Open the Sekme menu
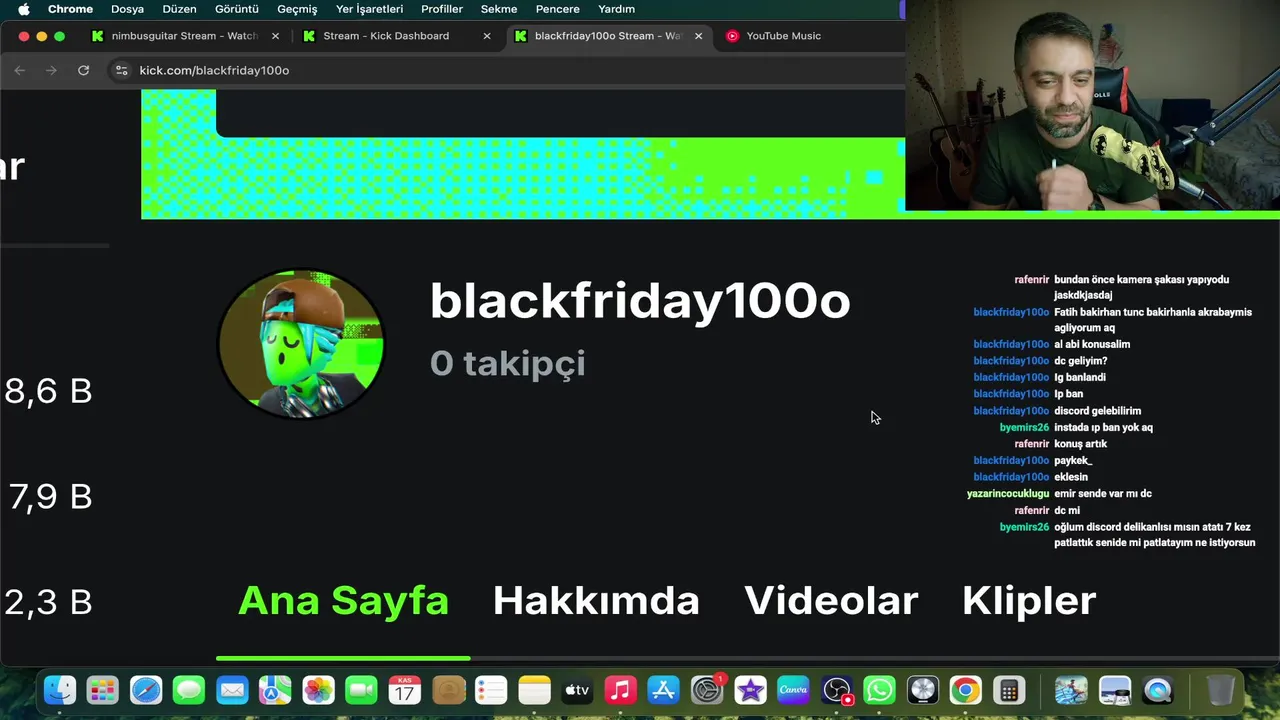 coord(499,9)
